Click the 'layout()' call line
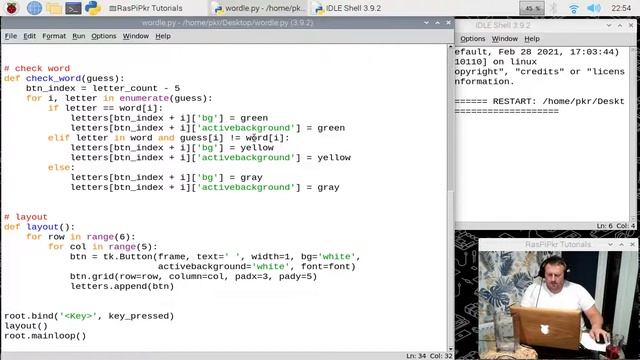The width and height of the screenshot is (640, 360). click(x=26, y=326)
